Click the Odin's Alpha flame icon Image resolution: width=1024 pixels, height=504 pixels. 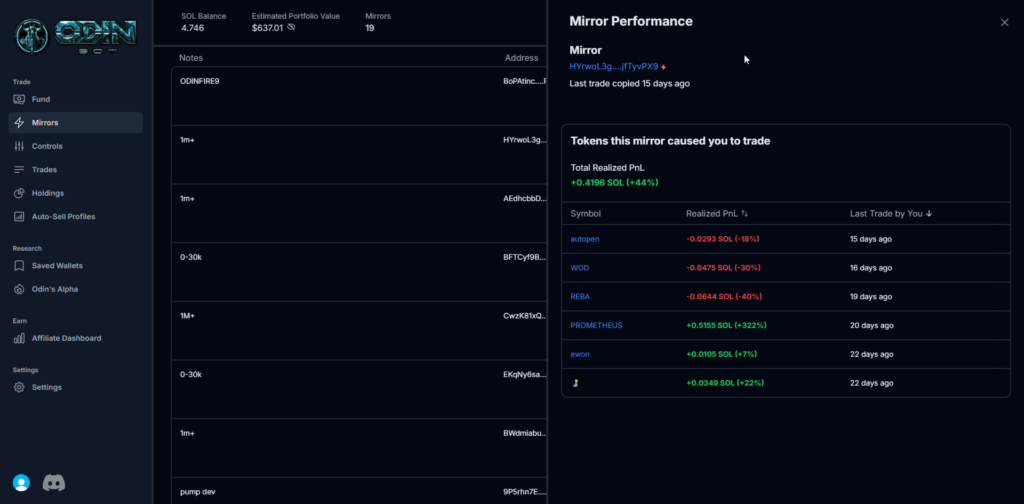click(x=20, y=289)
